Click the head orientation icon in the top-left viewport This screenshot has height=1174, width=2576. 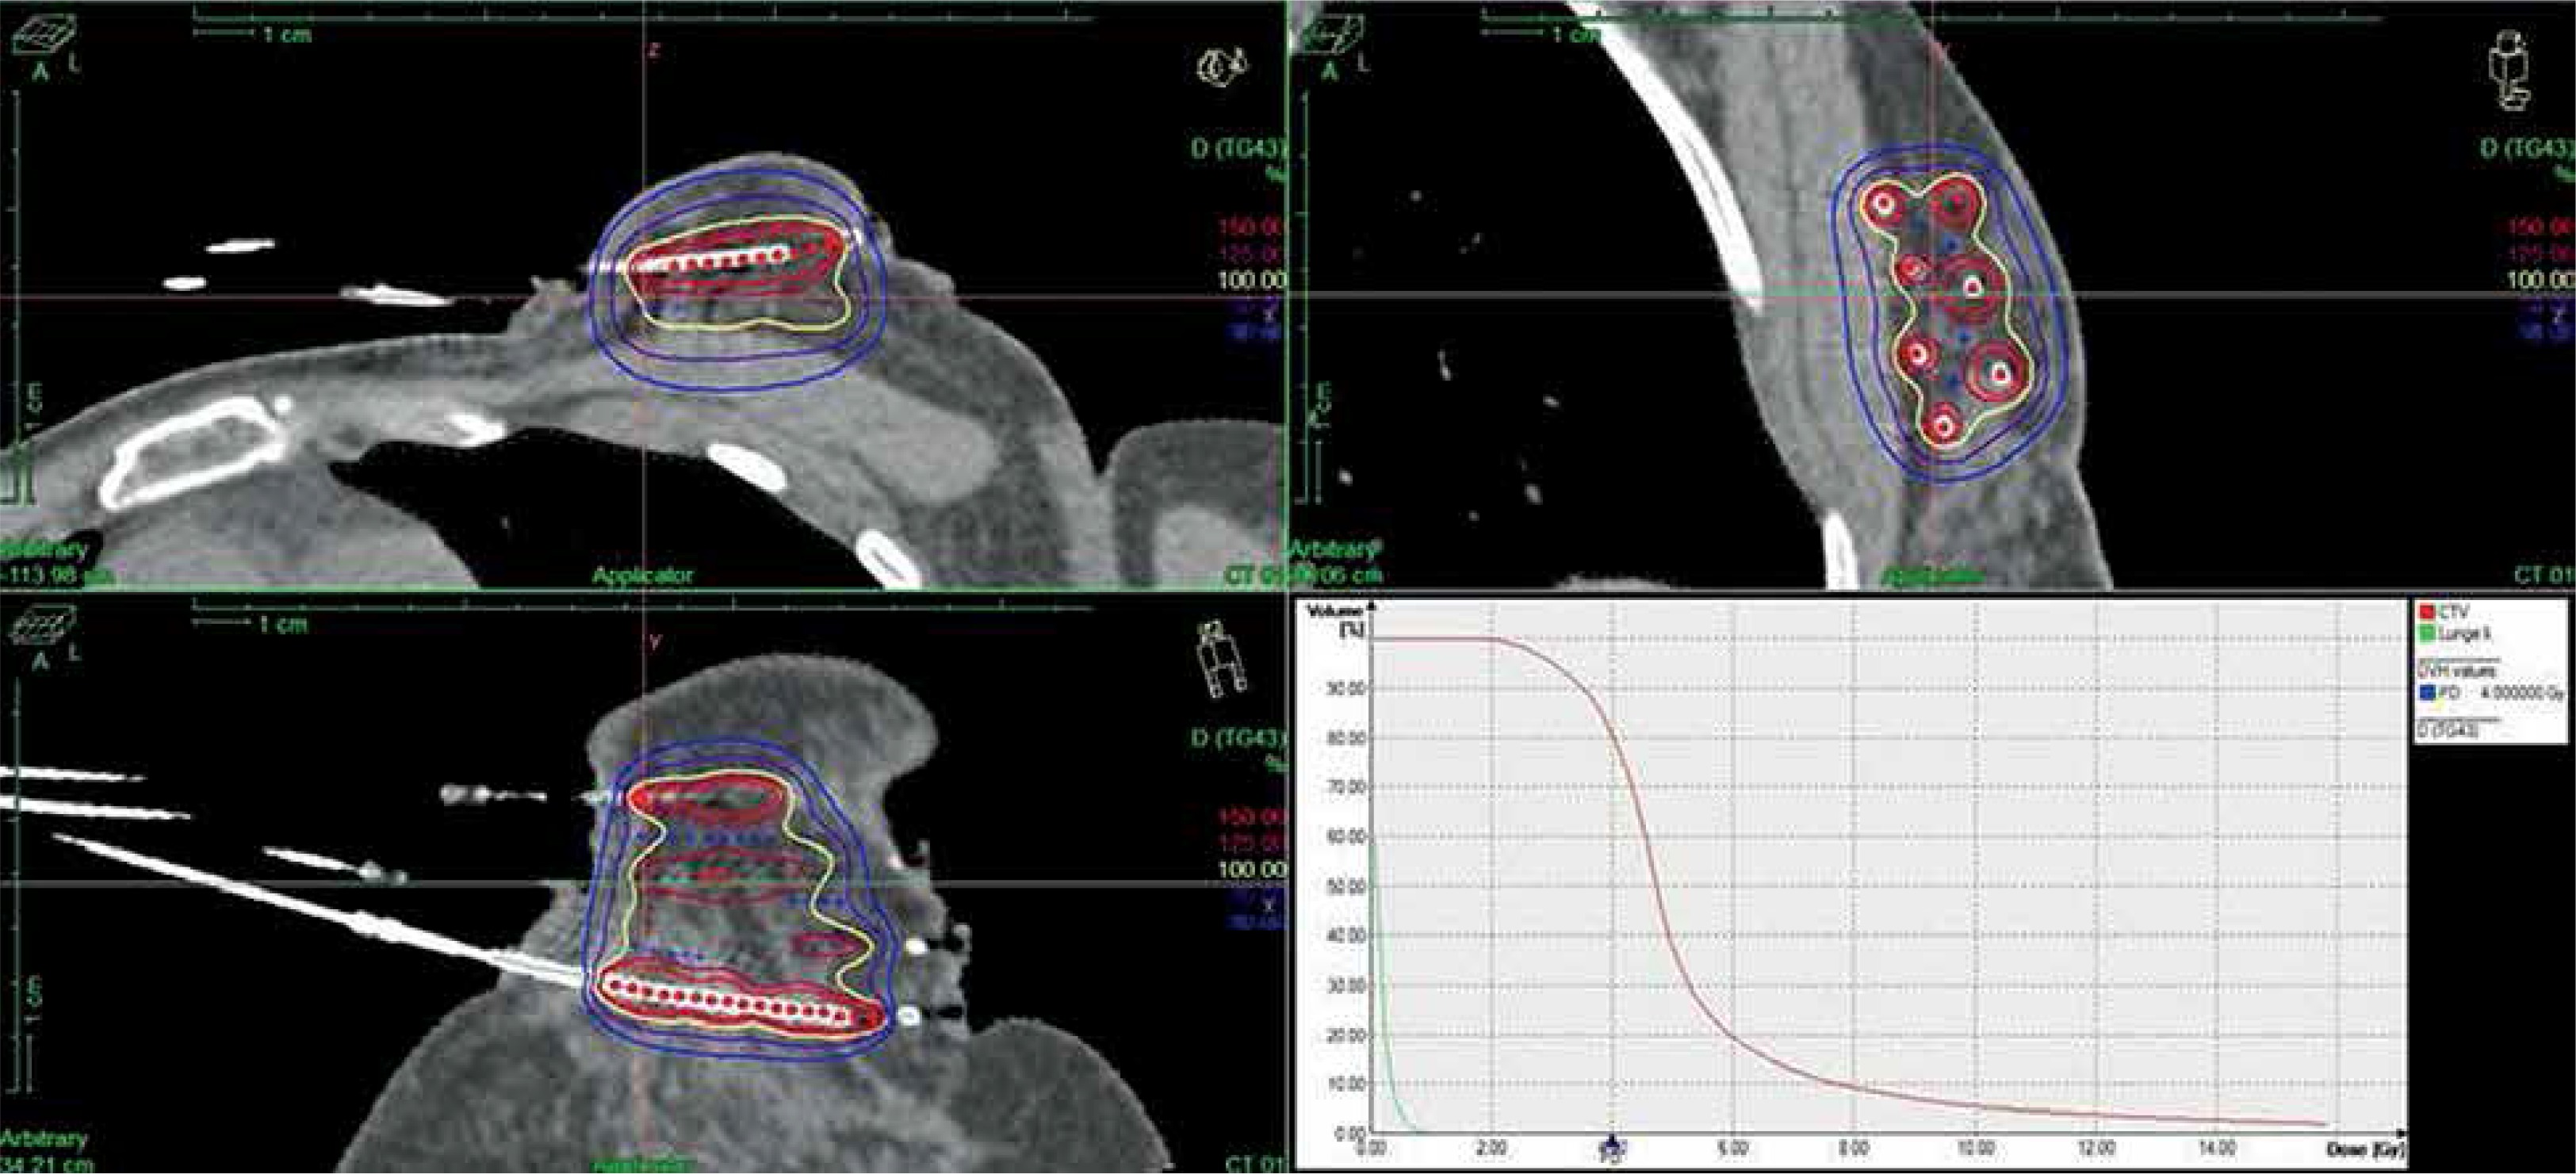1222,66
